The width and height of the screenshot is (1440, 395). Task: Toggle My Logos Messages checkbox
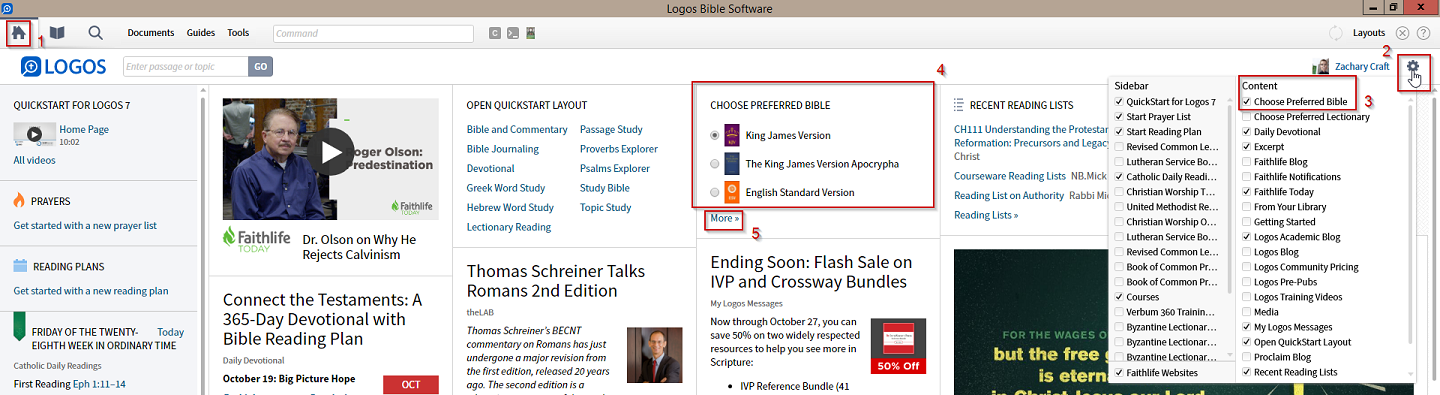[x=1246, y=327]
